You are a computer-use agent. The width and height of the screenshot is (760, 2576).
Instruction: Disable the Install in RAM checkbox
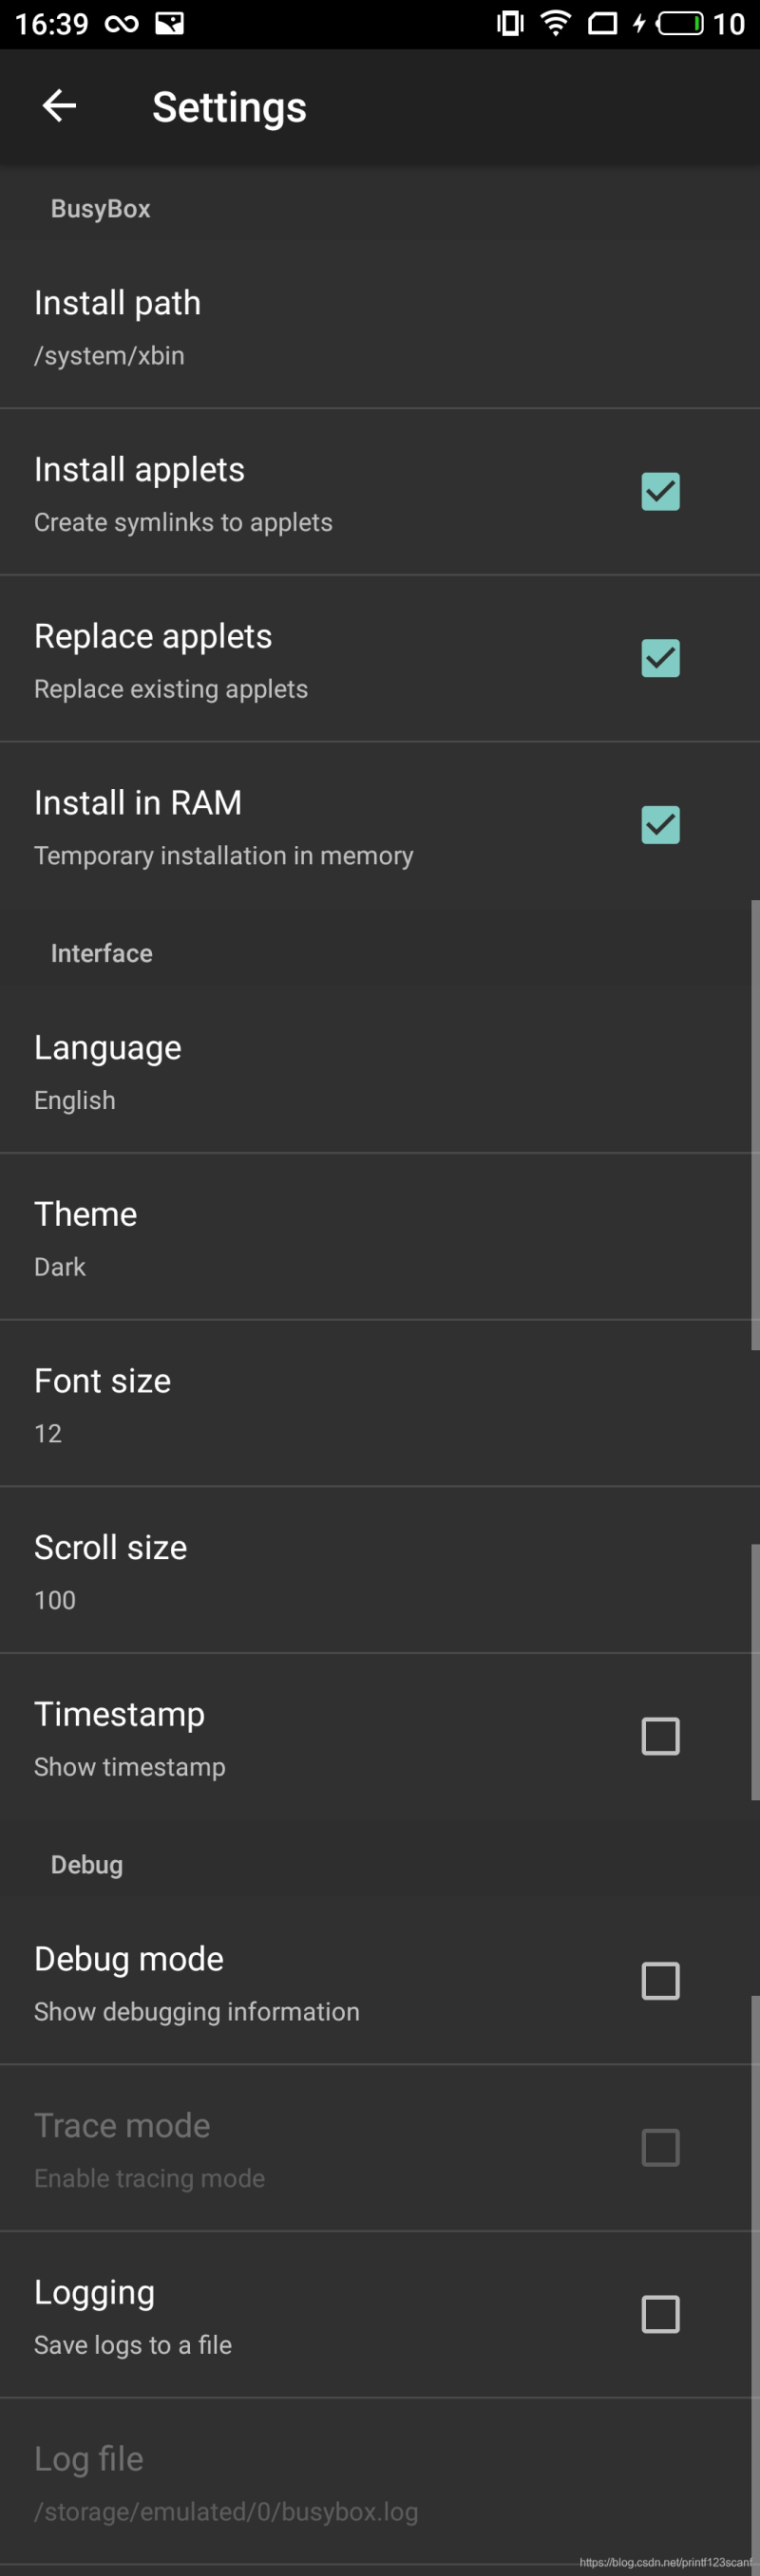(660, 825)
